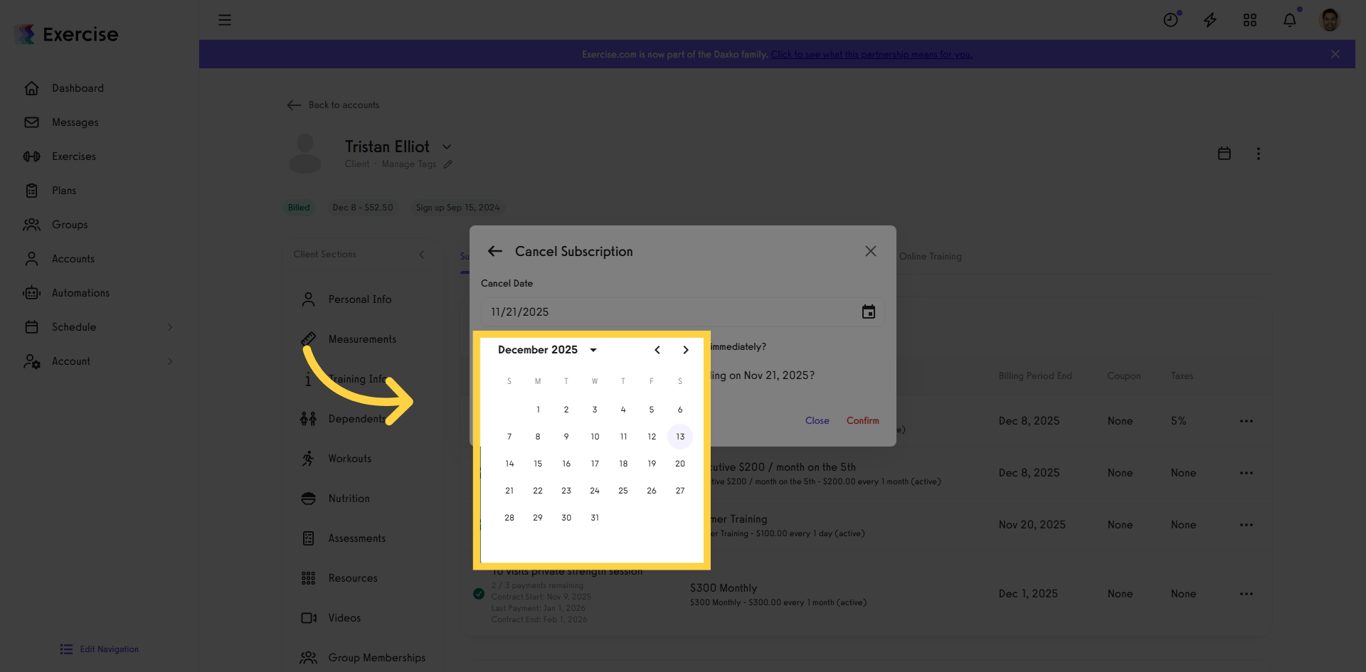This screenshot has width=1366, height=672.
Task: Click the calendar icon on the profile header
Action: pos(1224,153)
